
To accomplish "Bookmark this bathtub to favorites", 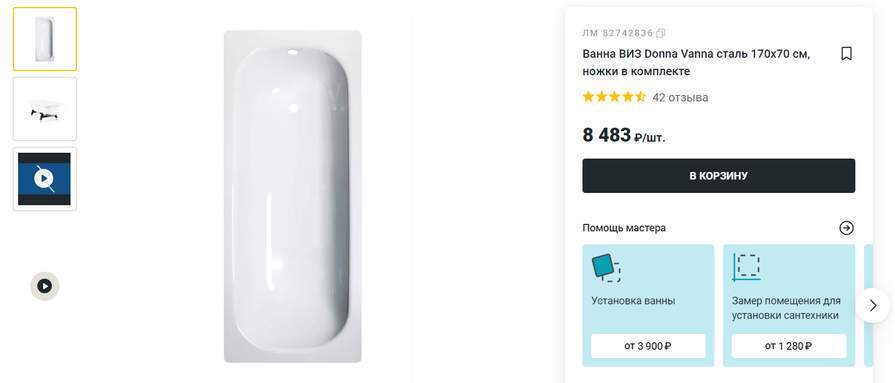I will coord(846,54).
